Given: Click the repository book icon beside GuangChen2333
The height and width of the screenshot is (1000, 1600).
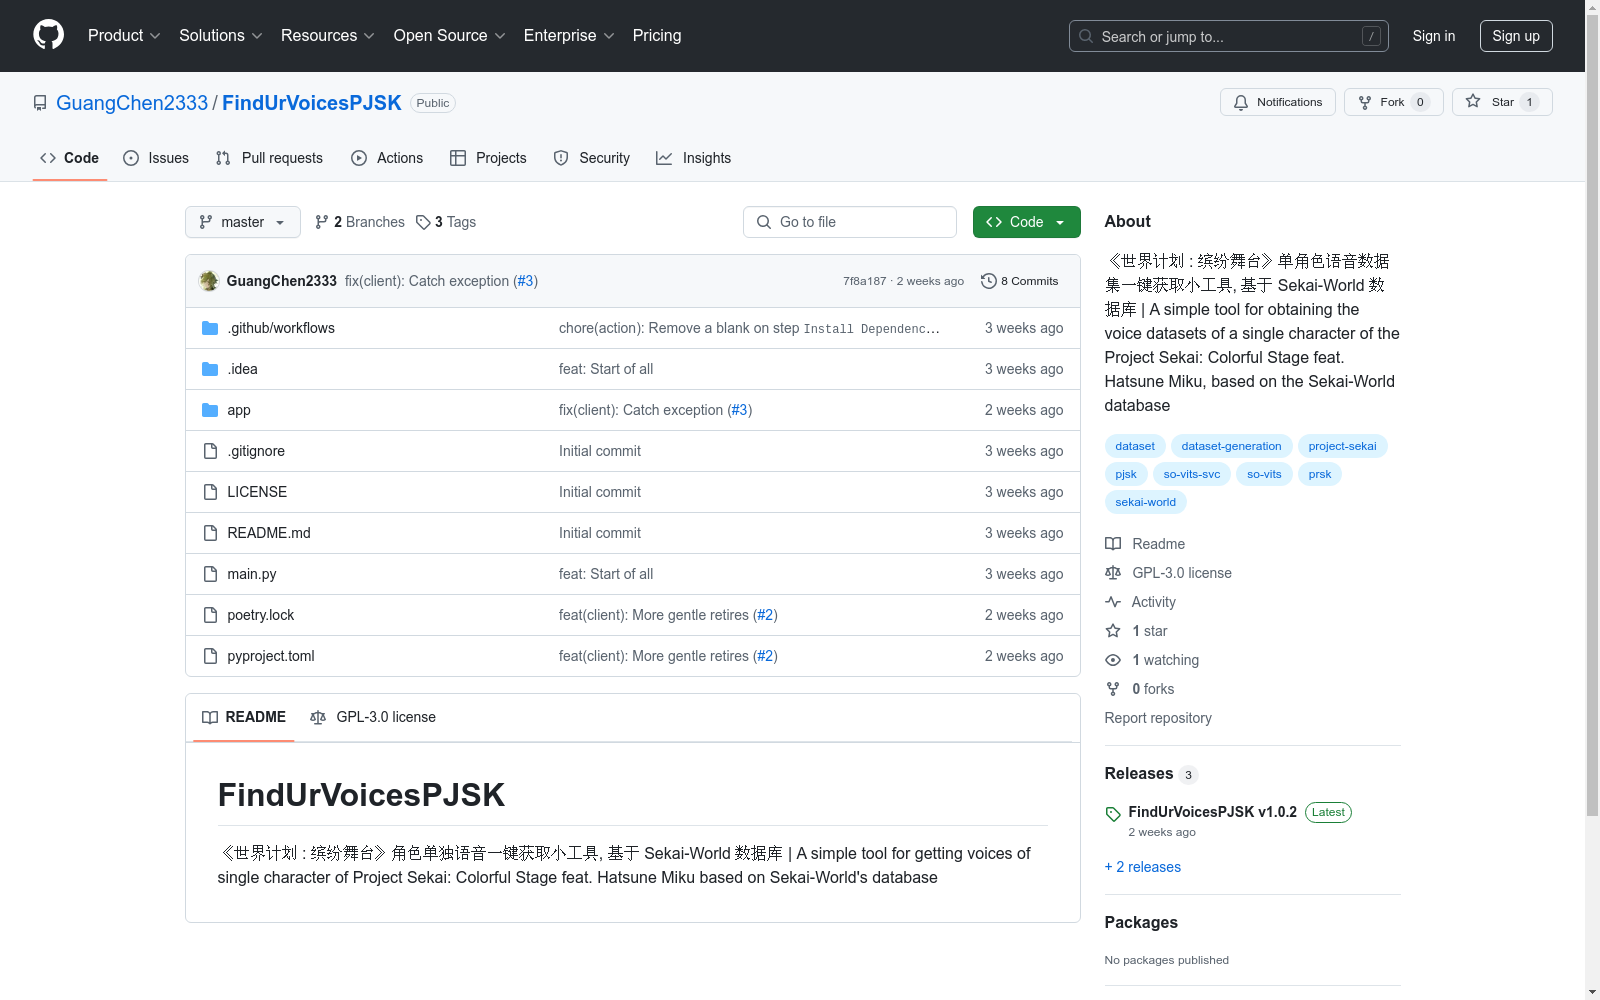Looking at the screenshot, I should coord(40,103).
